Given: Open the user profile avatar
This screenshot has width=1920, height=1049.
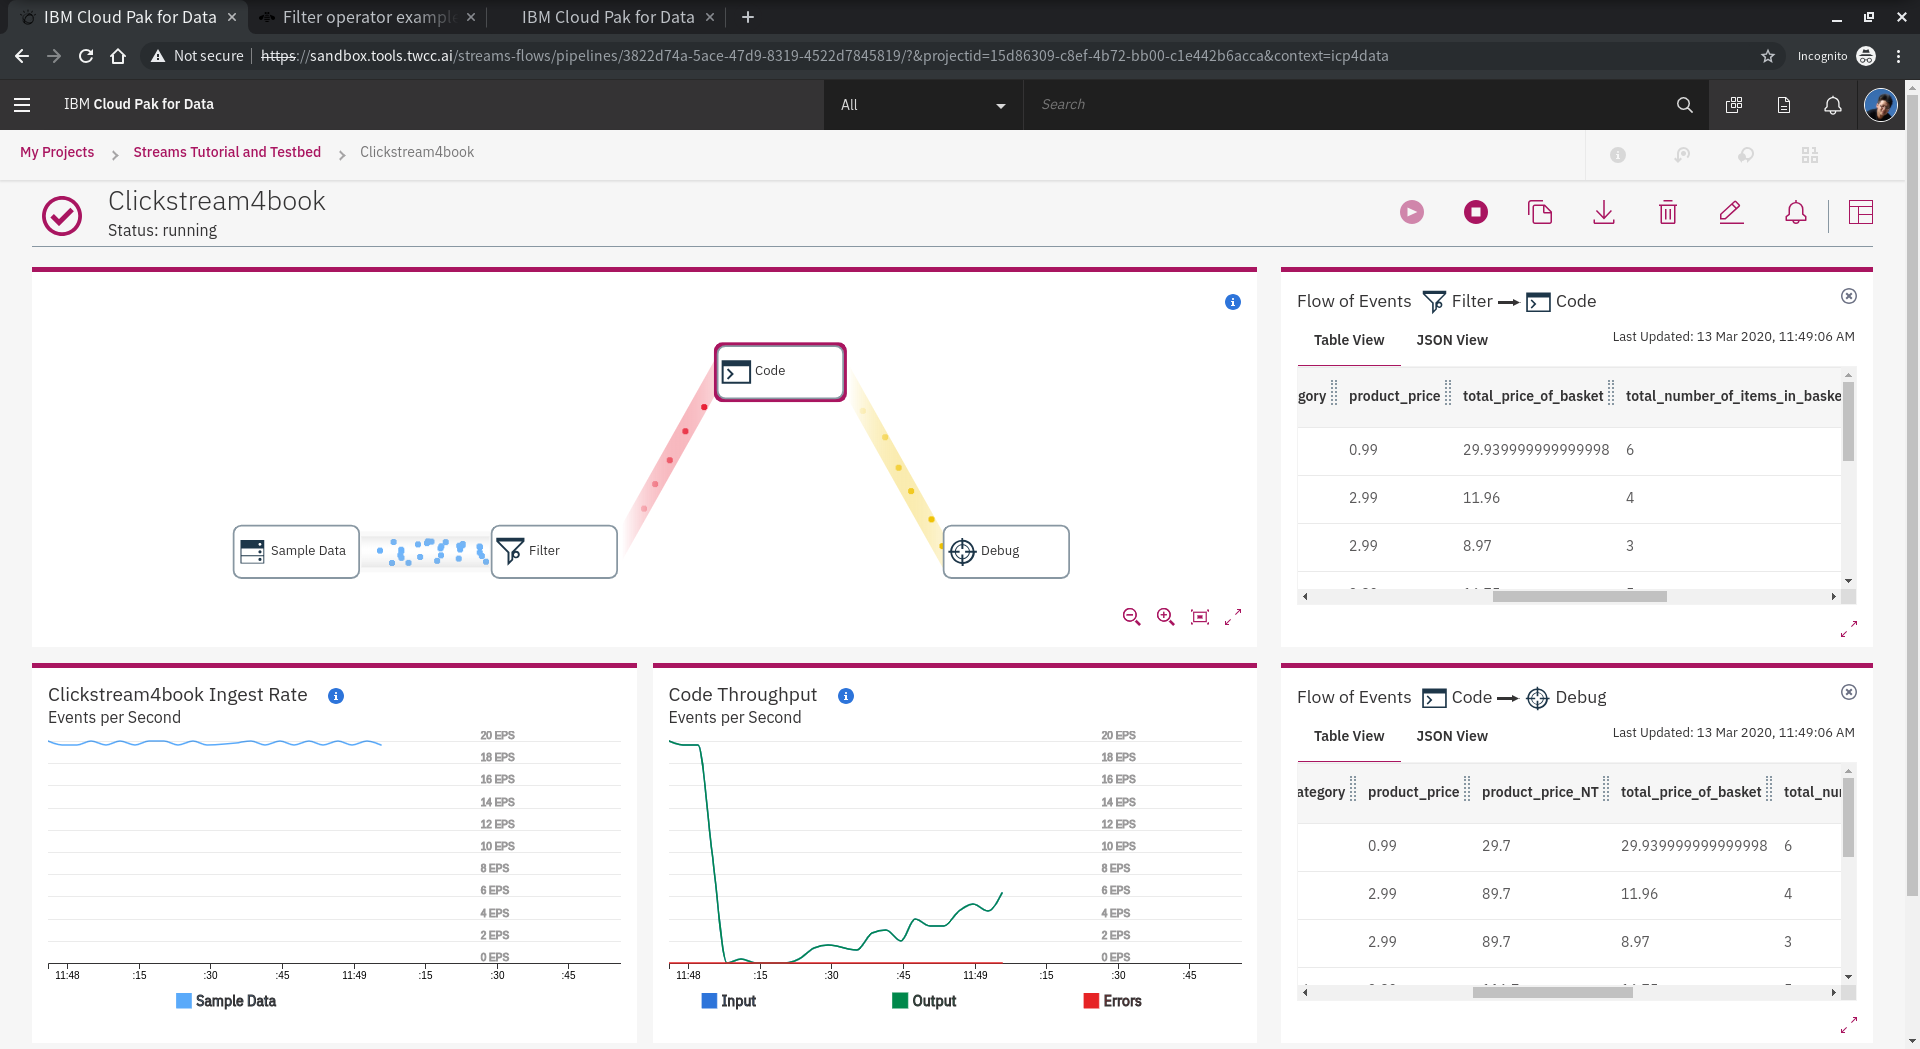Looking at the screenshot, I should 1881,105.
